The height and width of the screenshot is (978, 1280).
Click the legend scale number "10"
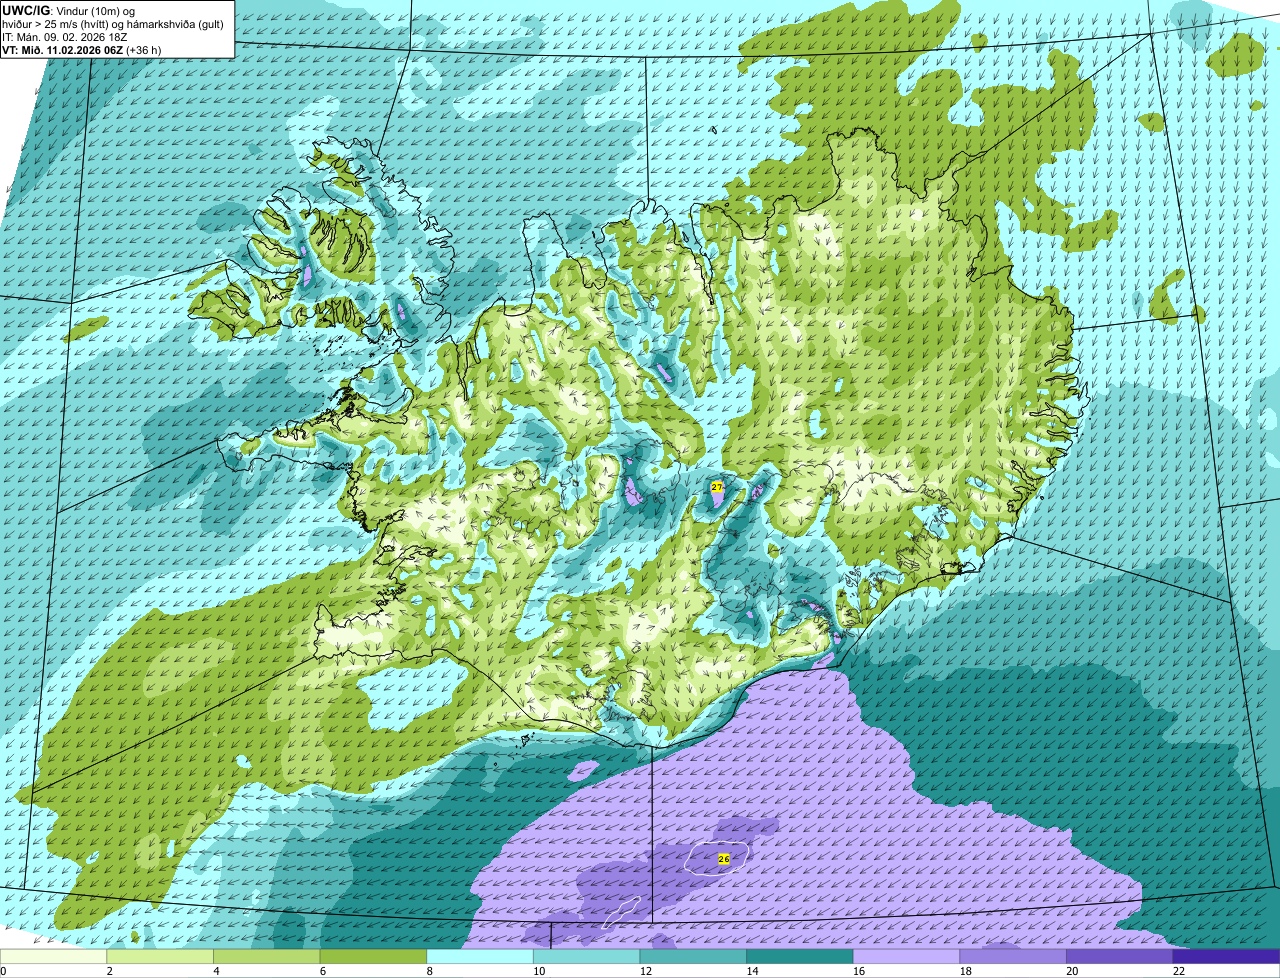coord(539,971)
